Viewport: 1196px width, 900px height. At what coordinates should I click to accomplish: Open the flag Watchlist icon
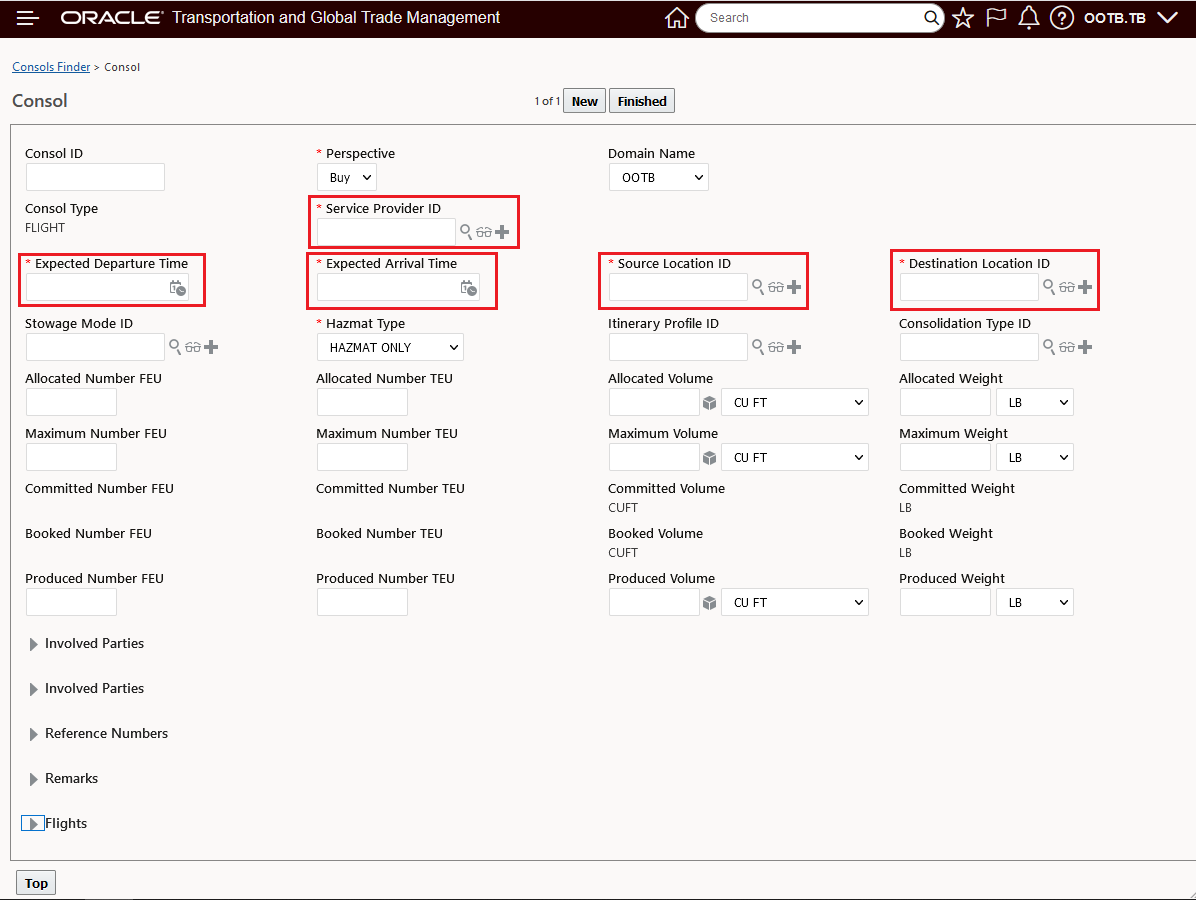click(x=996, y=18)
